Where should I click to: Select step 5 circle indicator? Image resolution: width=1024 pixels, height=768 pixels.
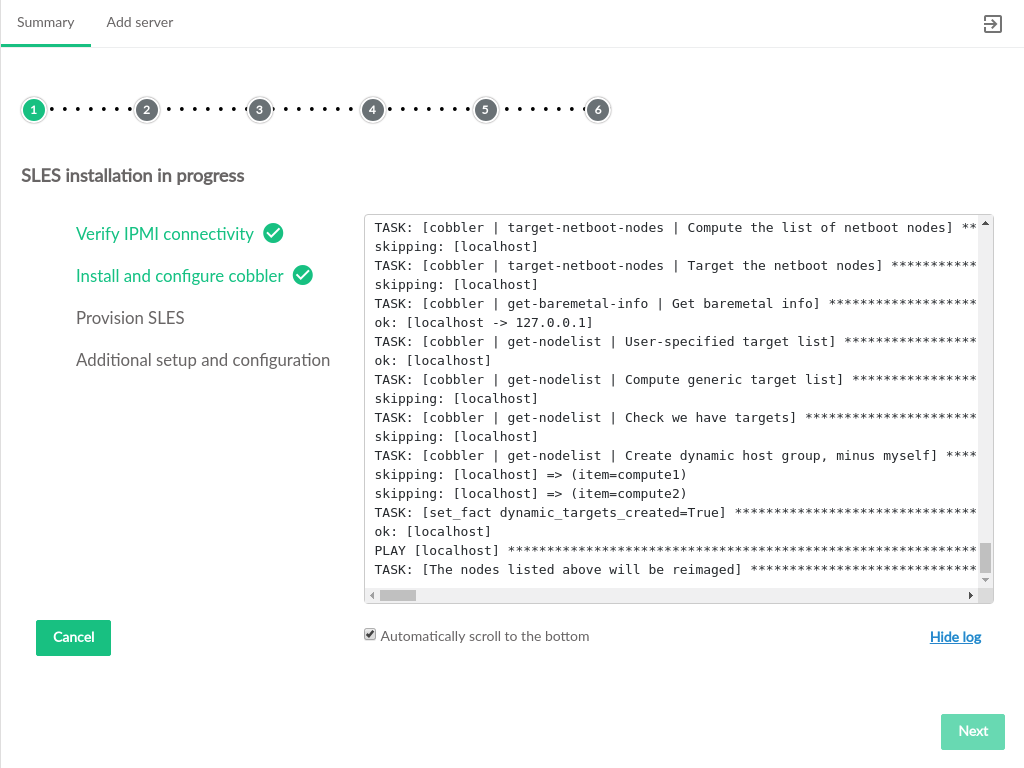point(486,110)
